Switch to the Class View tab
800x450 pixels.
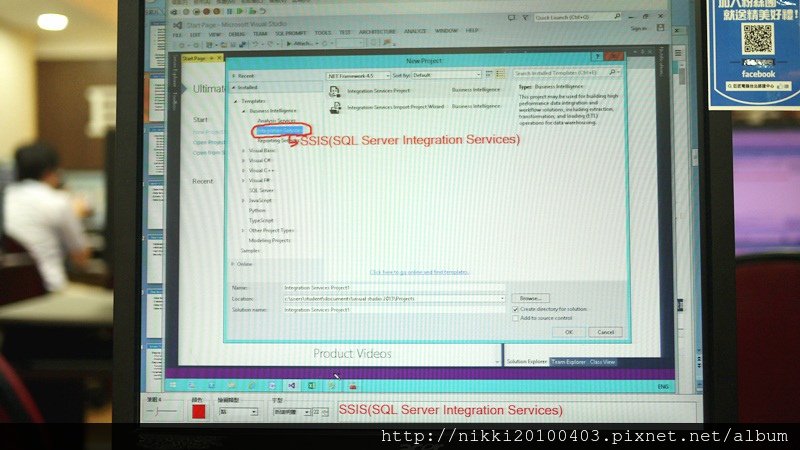[602, 362]
